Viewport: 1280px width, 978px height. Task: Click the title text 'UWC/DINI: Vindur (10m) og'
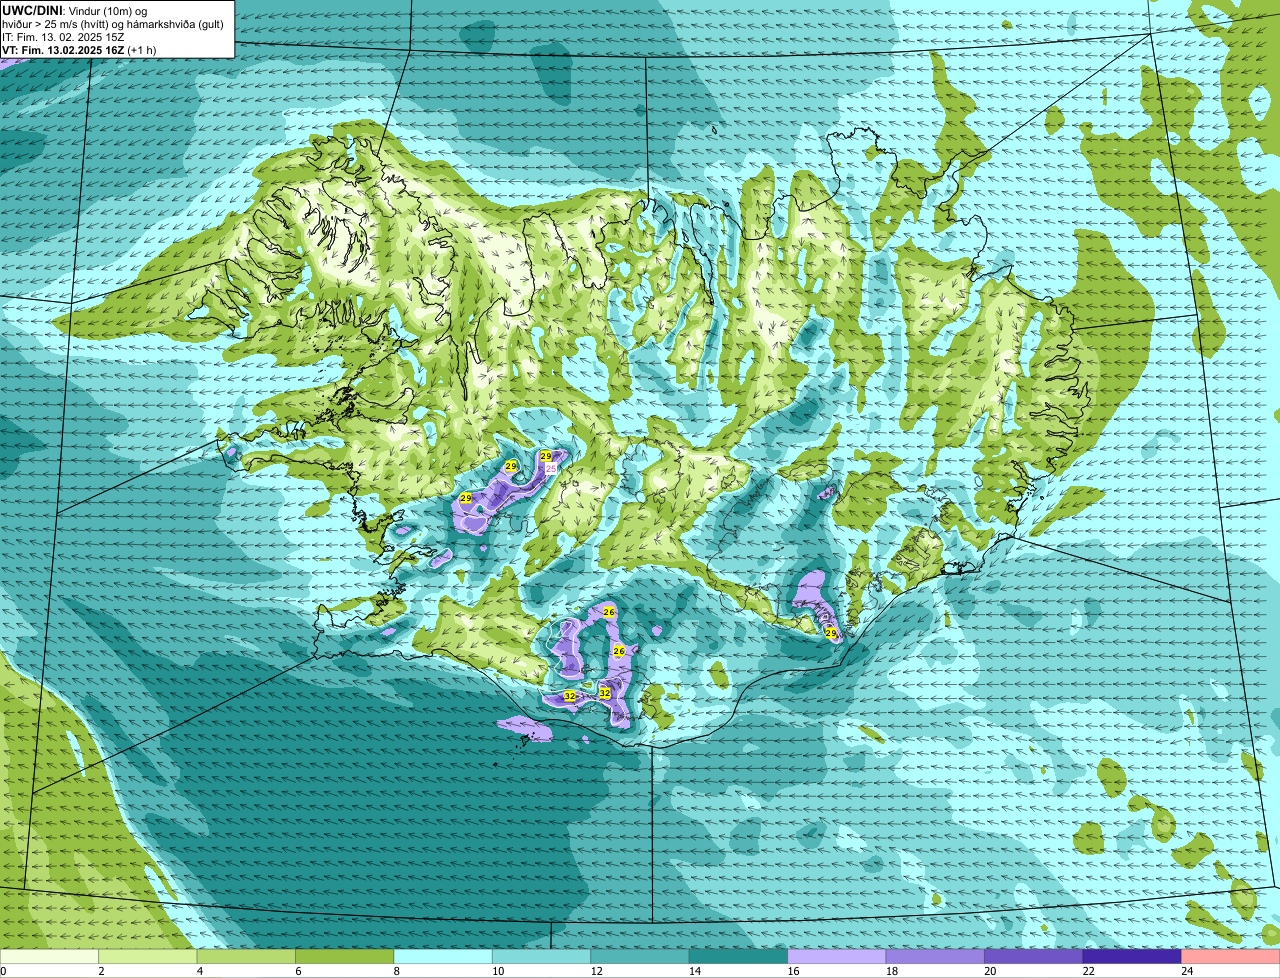pos(75,10)
